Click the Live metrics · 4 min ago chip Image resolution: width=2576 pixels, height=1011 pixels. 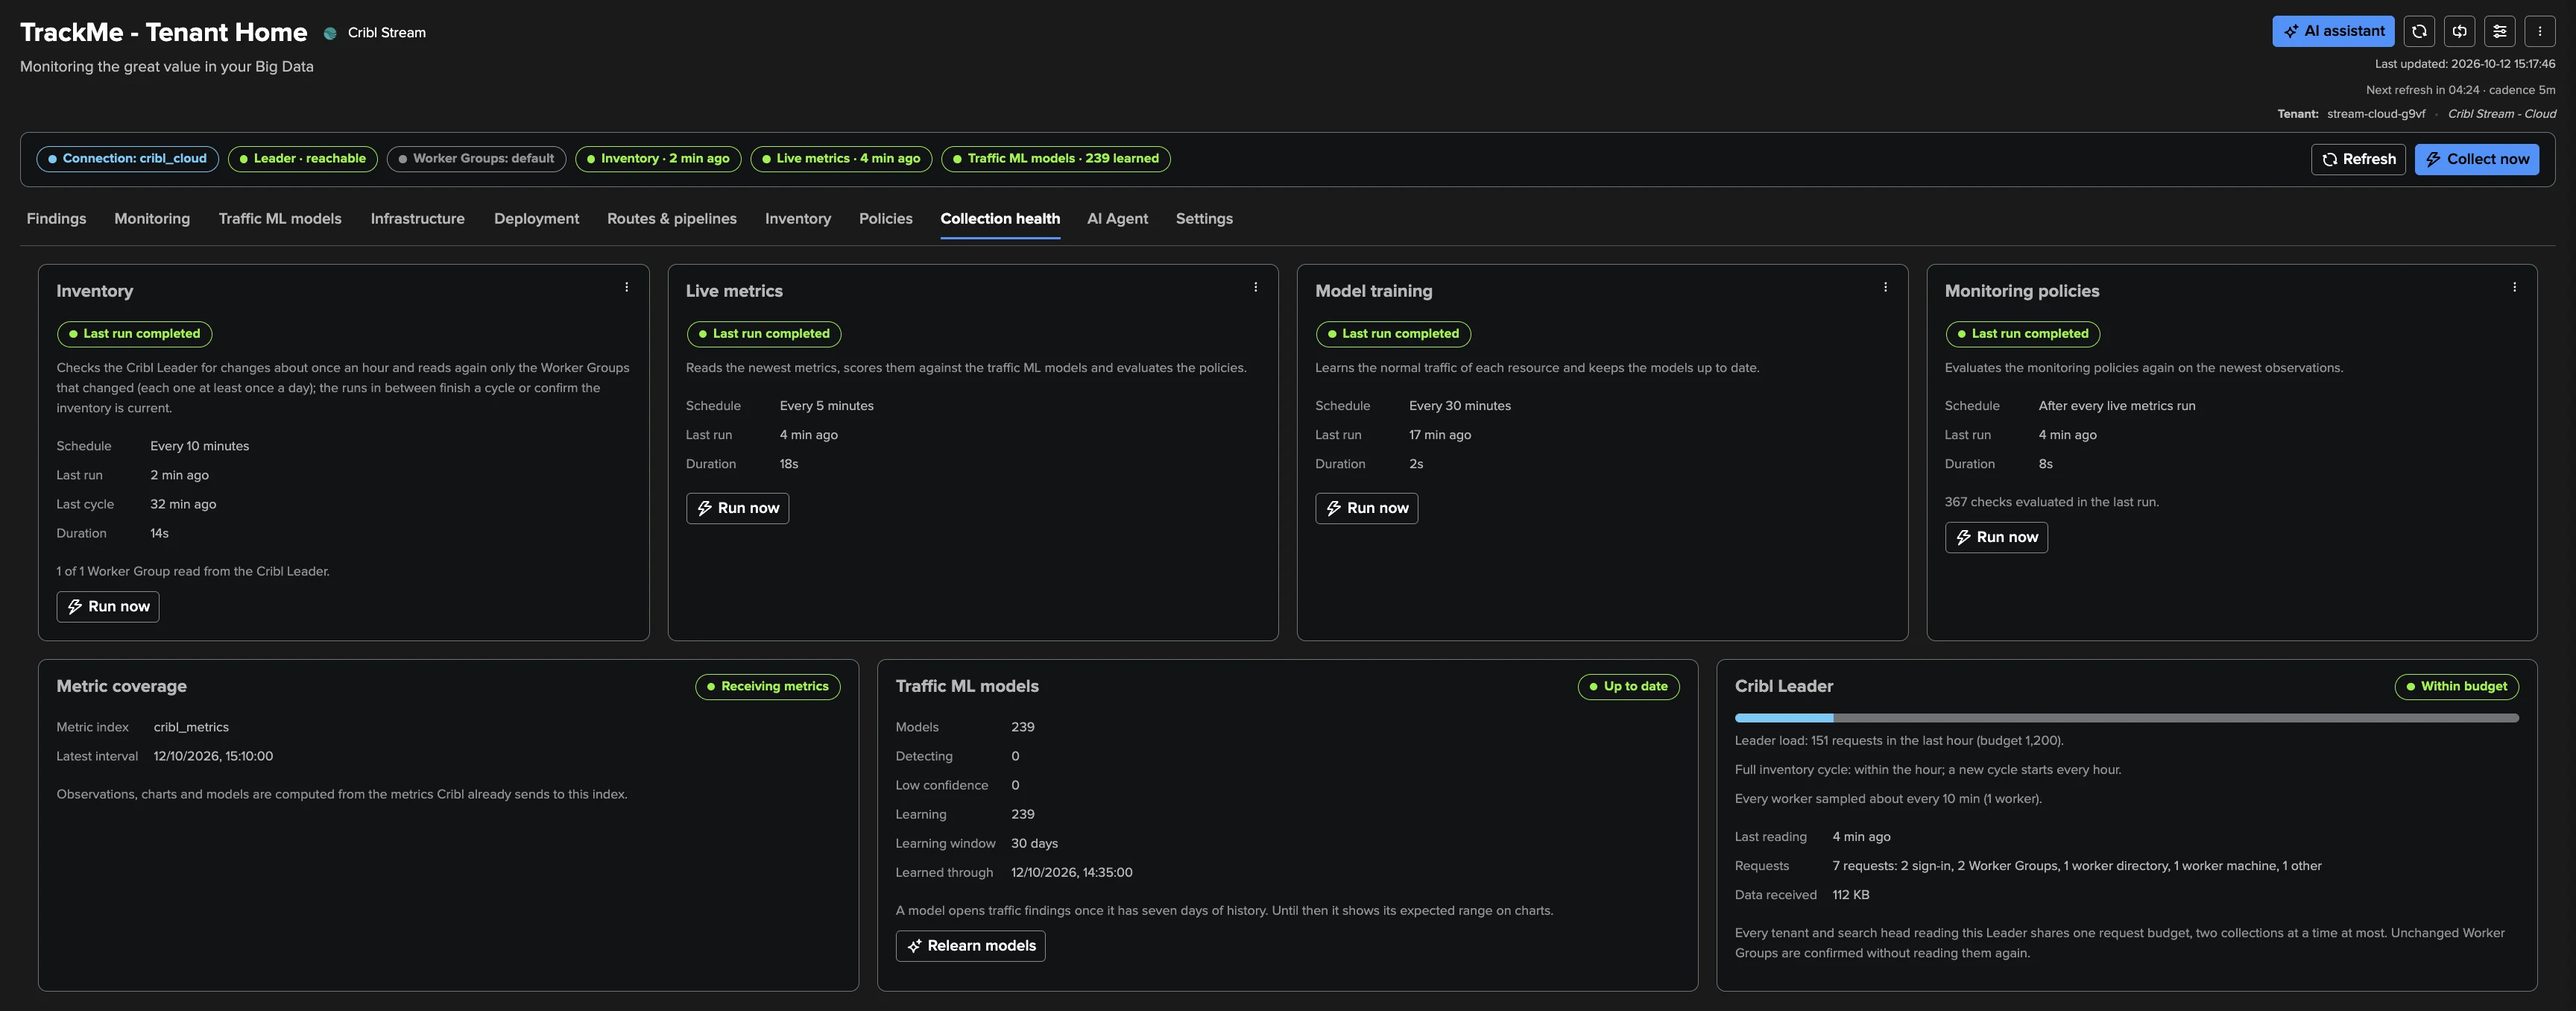(x=841, y=159)
